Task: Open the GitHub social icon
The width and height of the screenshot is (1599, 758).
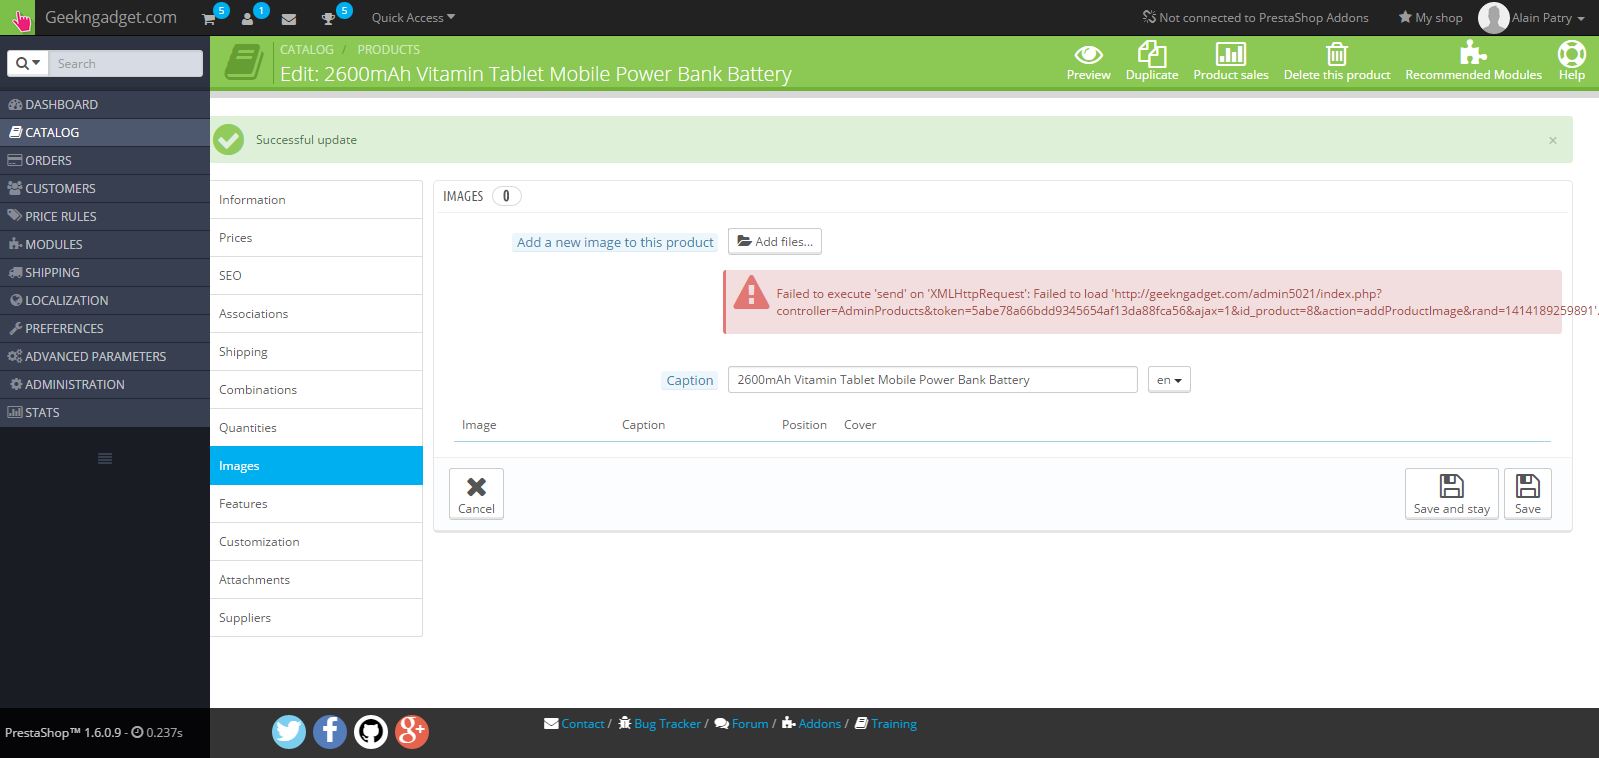Action: tap(371, 732)
